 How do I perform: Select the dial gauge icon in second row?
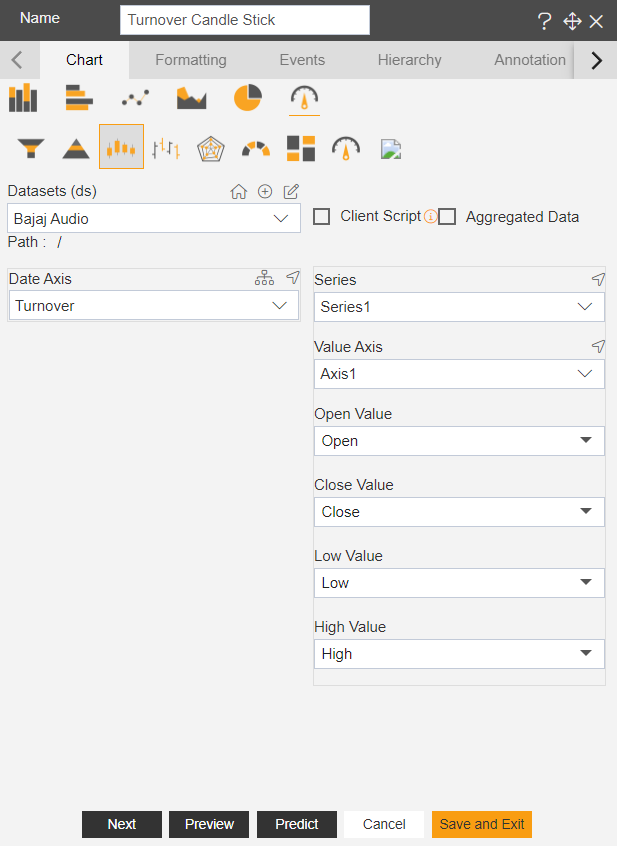click(346, 148)
